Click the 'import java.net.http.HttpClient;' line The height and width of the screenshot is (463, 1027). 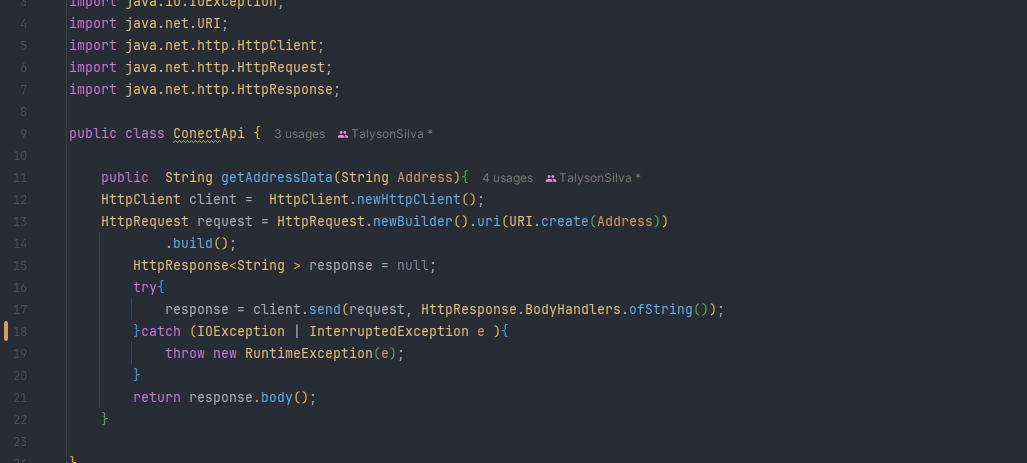coord(196,46)
